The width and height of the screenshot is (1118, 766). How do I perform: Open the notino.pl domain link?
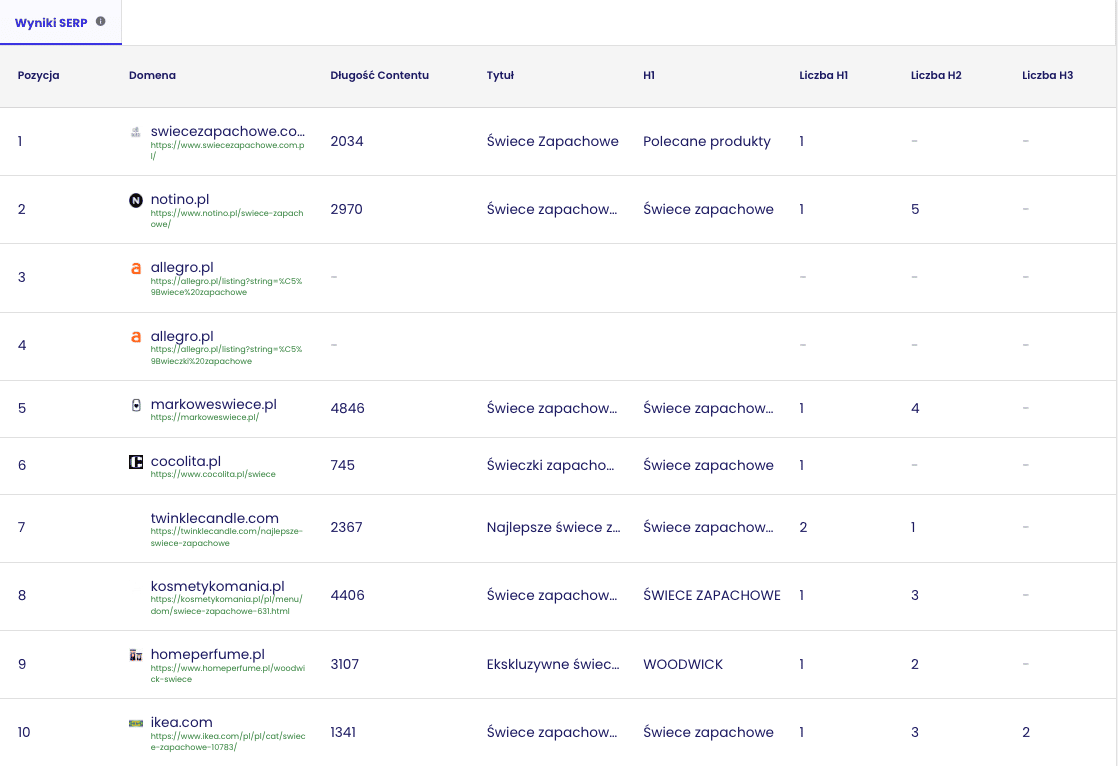180,200
